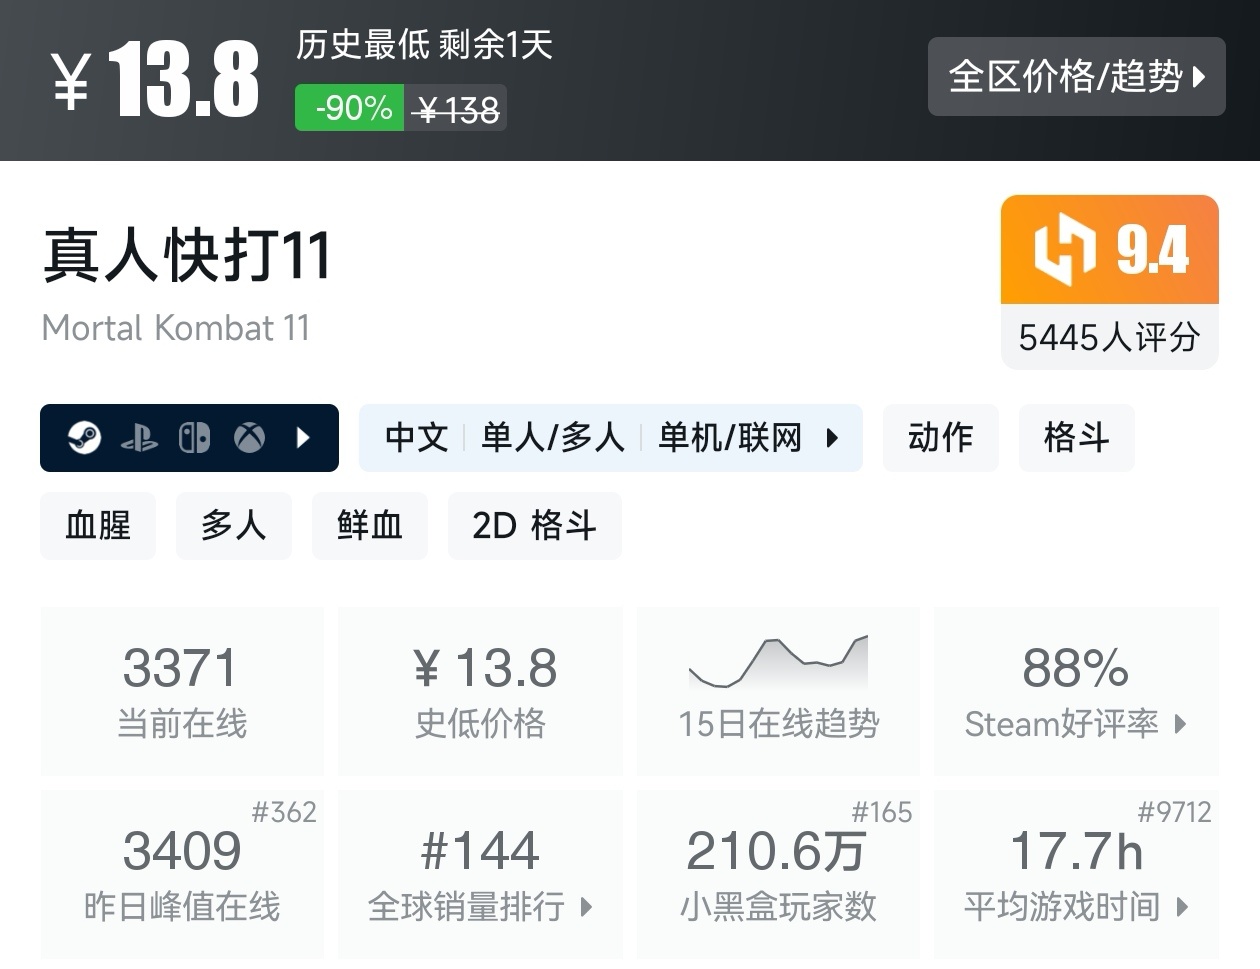
Task: Select the 单人/多人 label
Action: pos(552,438)
